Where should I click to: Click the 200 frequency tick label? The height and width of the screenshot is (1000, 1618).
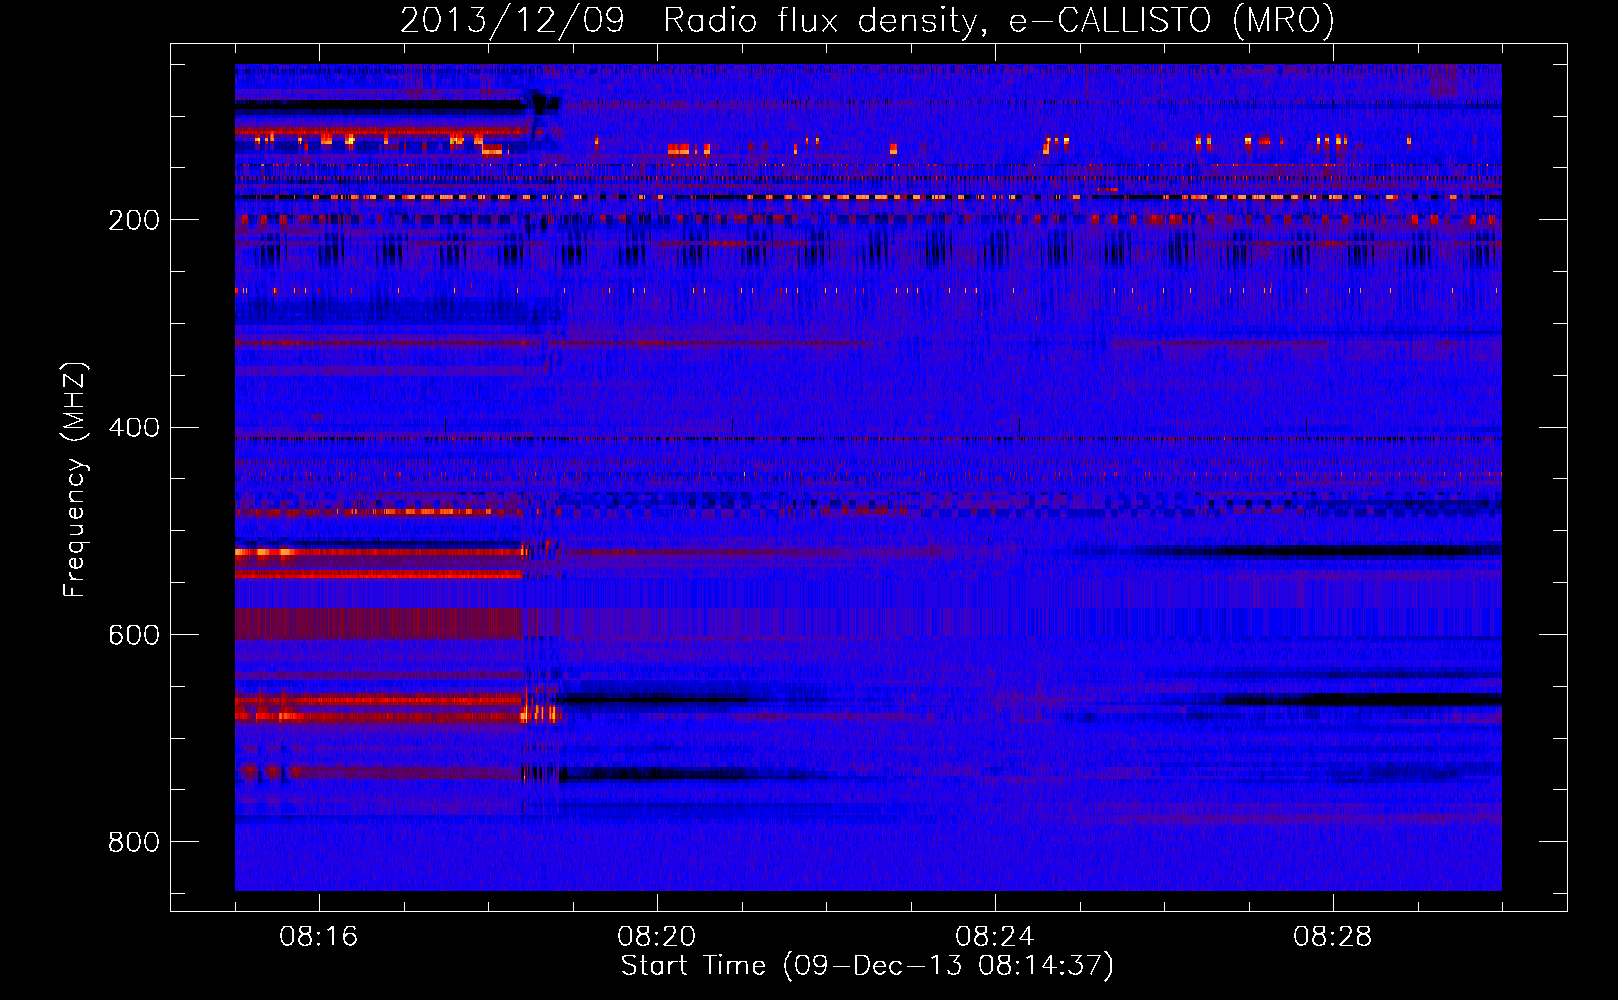point(134,220)
